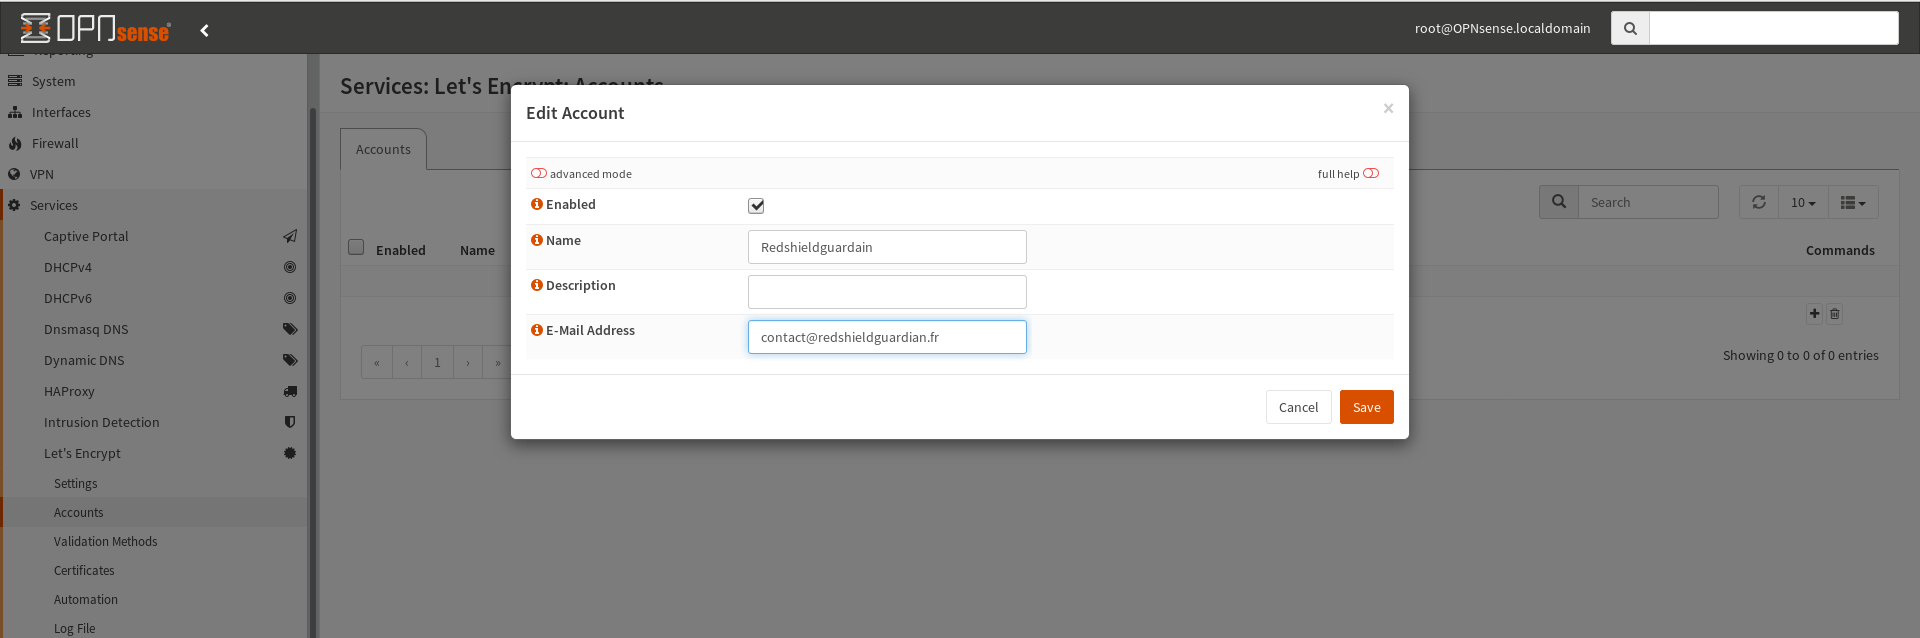Click into the Description text field
Image resolution: width=1920 pixels, height=638 pixels.
pyautogui.click(x=887, y=292)
